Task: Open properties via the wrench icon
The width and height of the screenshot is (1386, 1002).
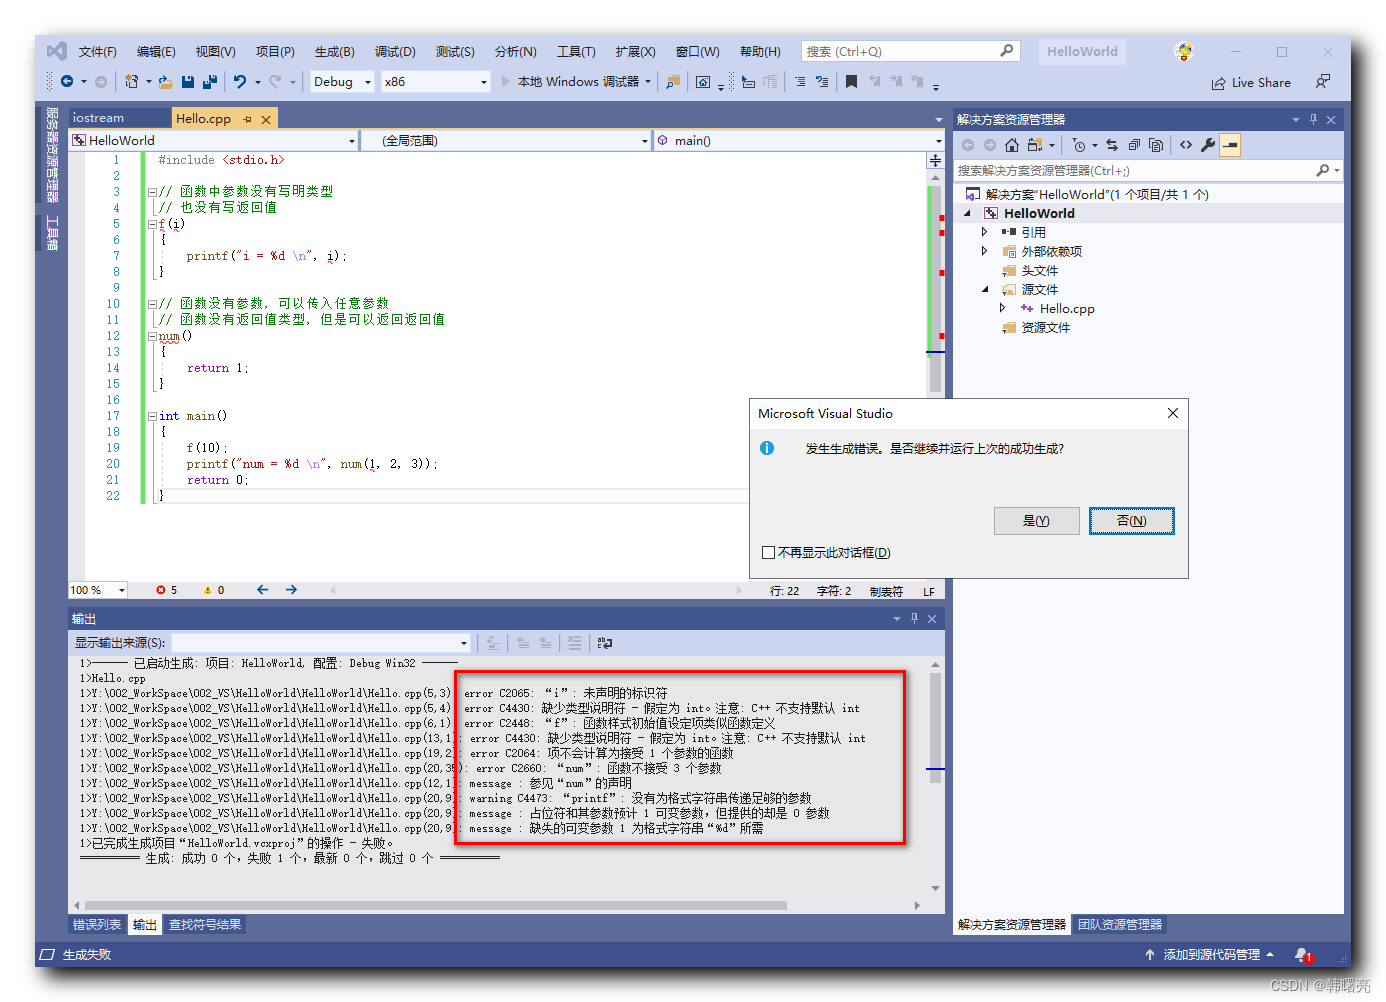Action: tap(1208, 145)
